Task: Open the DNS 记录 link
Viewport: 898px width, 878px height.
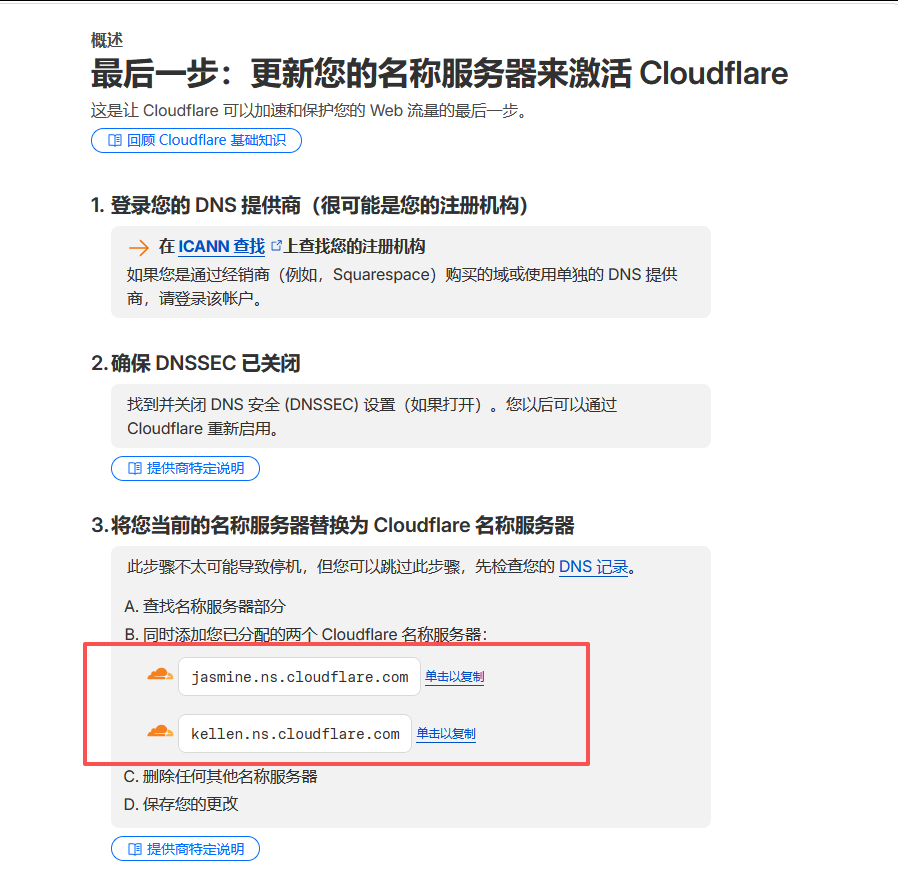Action: (593, 567)
